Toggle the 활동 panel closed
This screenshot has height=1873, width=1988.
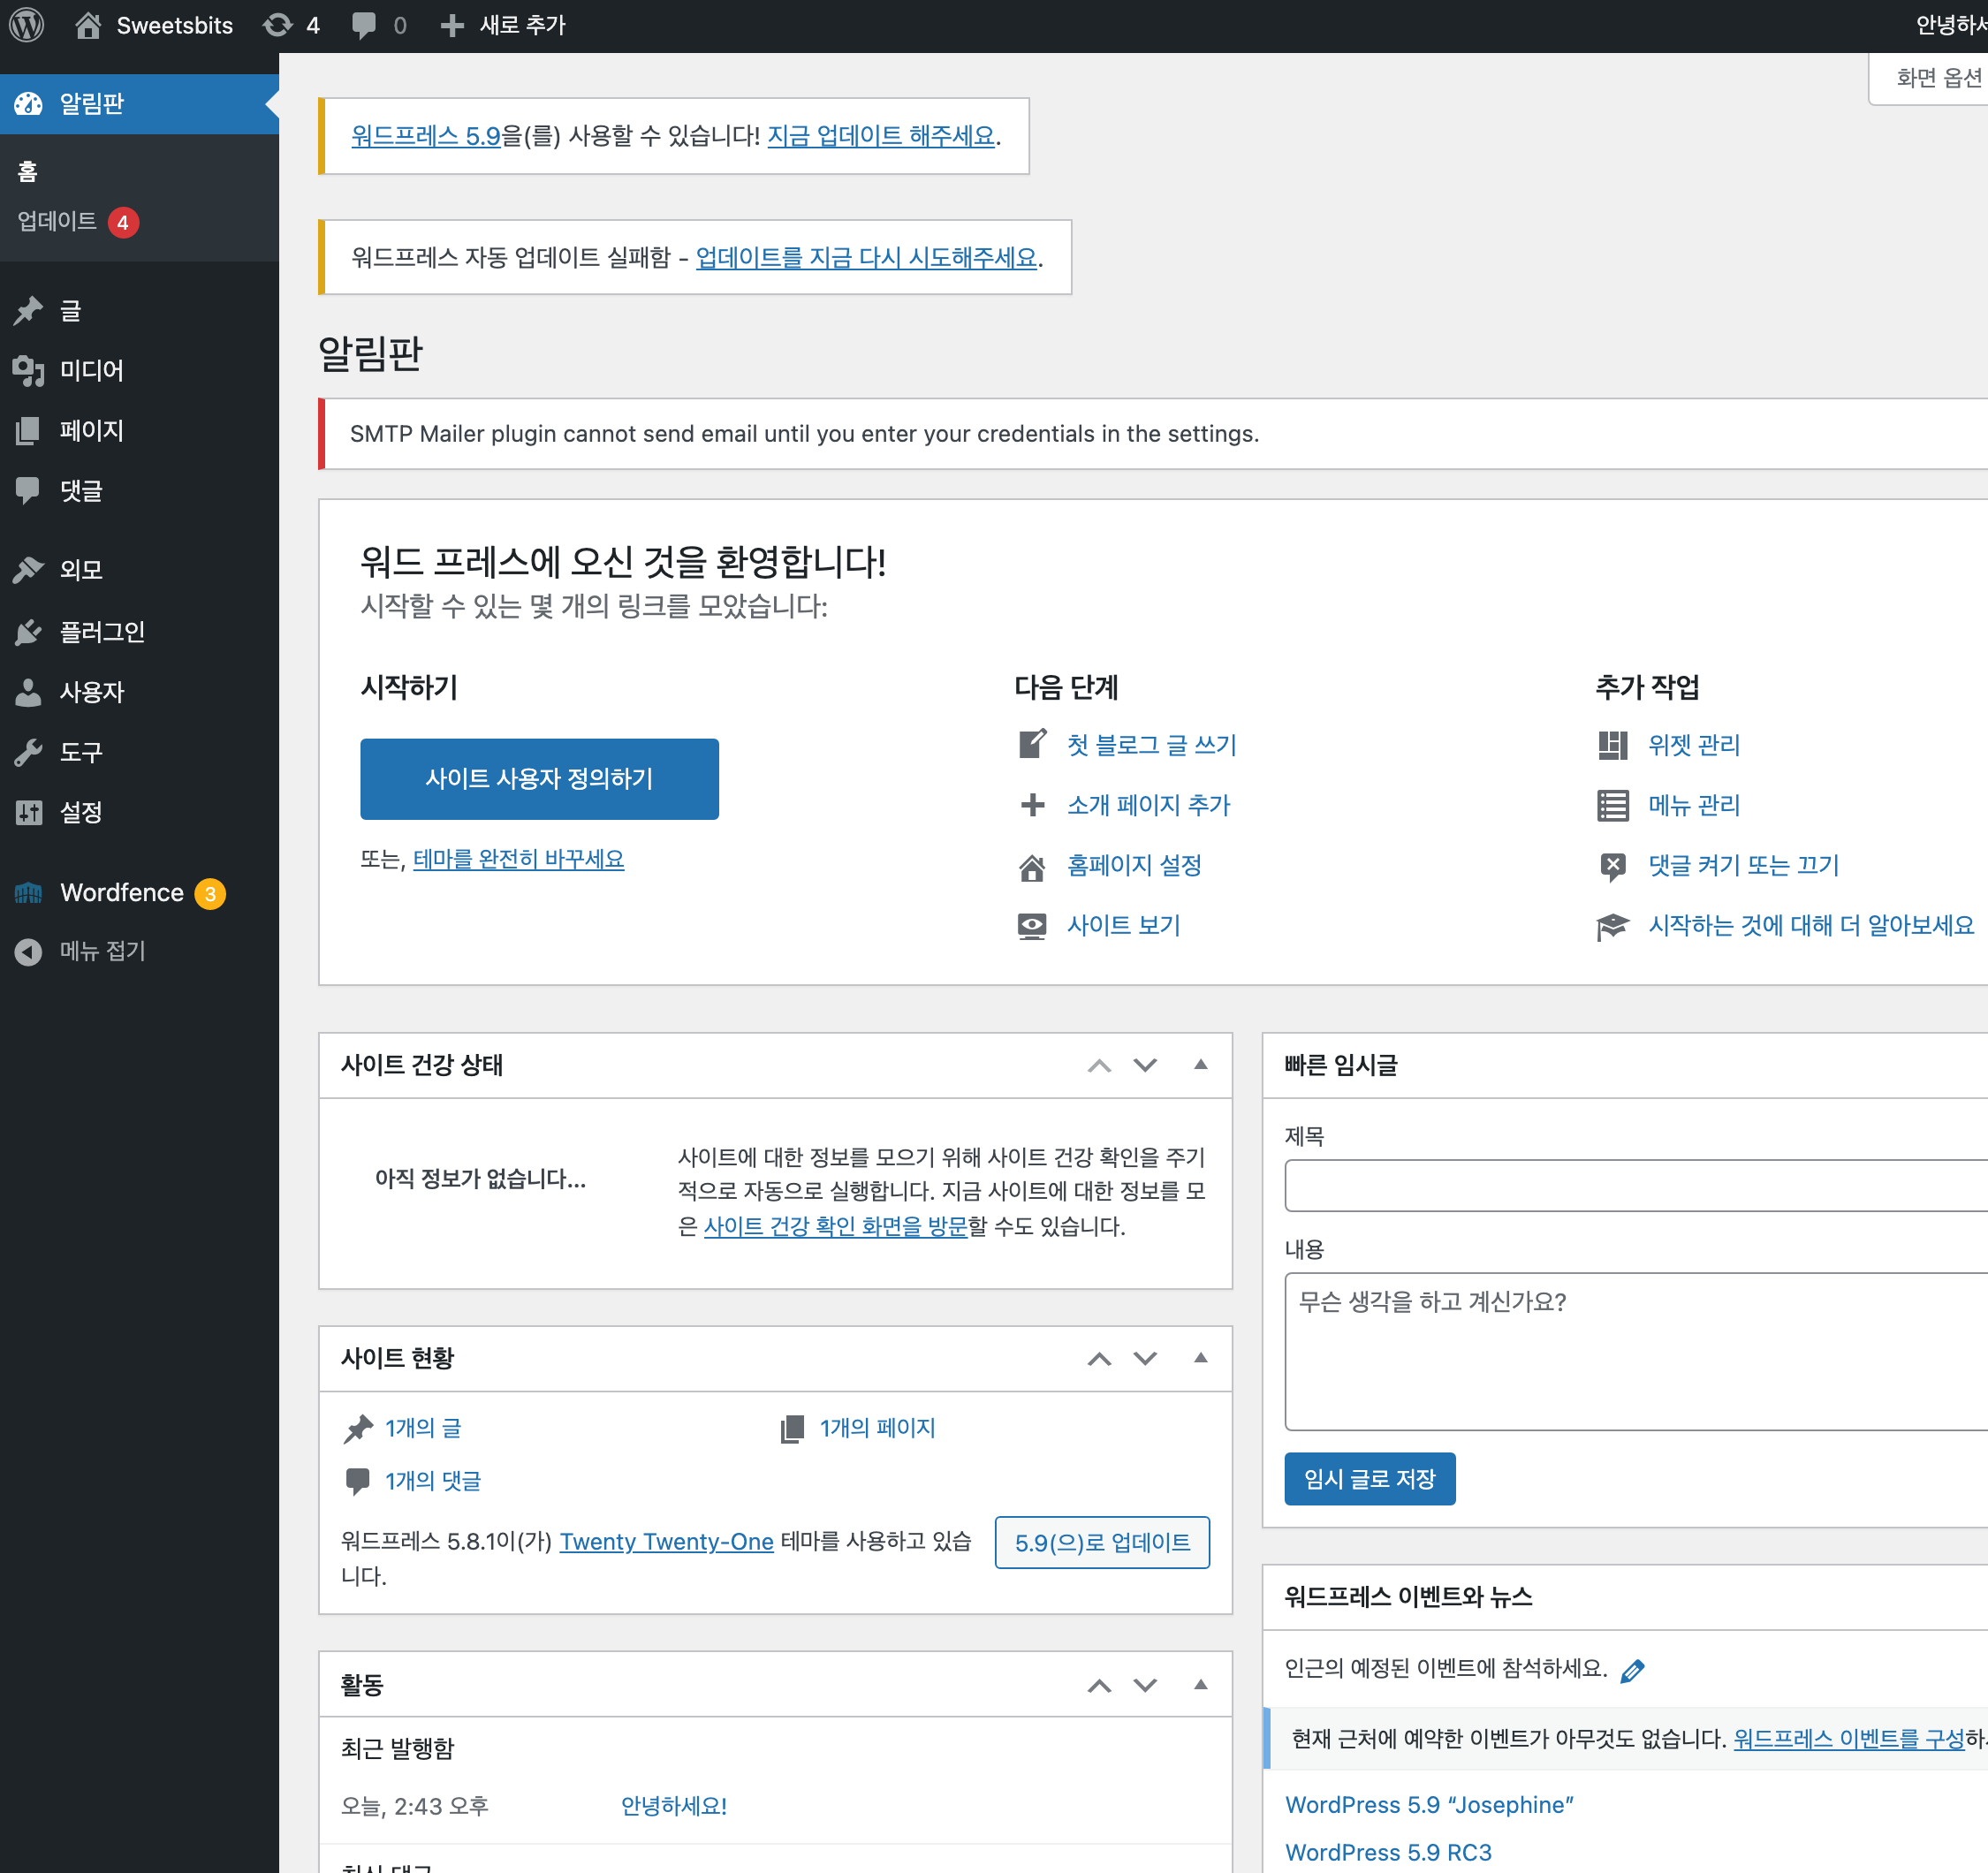[1199, 1684]
